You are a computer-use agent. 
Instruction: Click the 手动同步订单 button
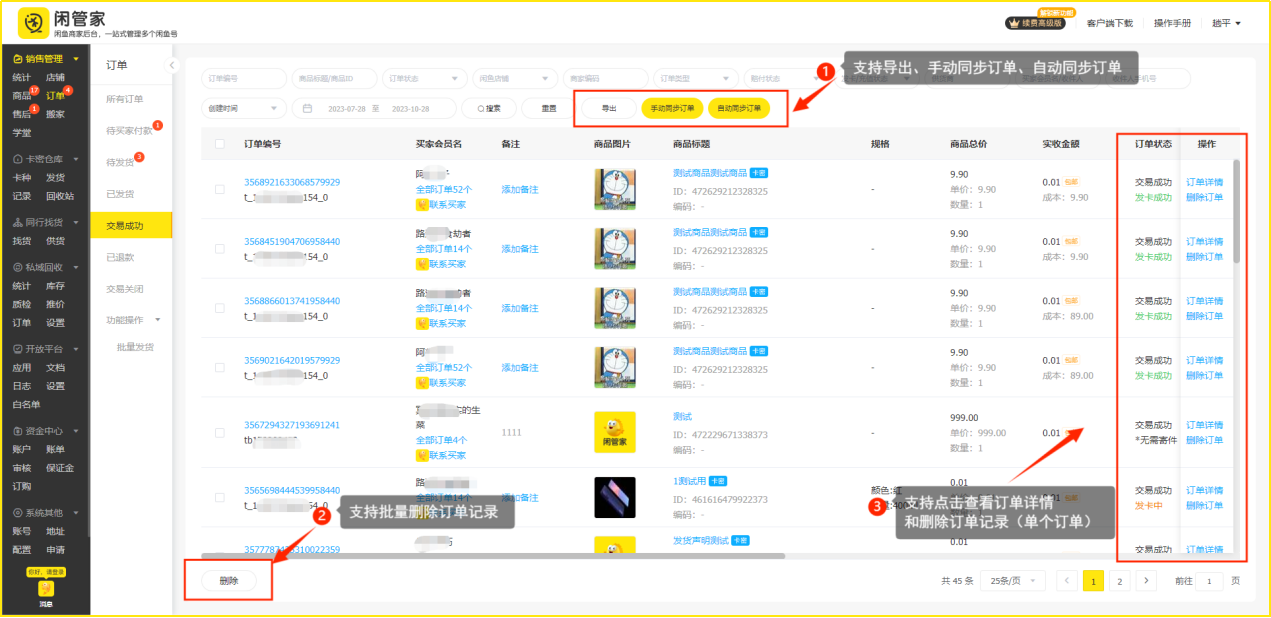coord(672,108)
